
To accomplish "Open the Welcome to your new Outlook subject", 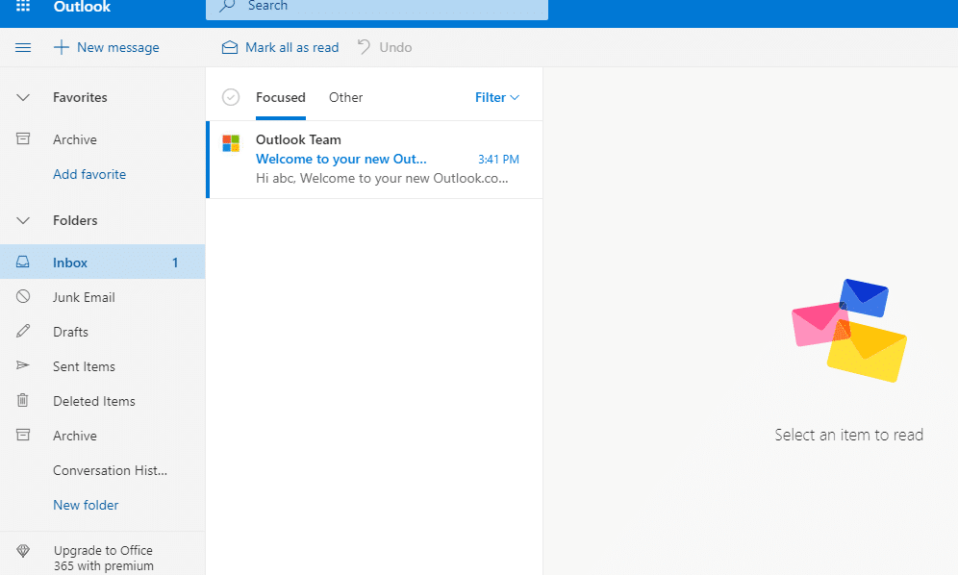I will pos(341,159).
